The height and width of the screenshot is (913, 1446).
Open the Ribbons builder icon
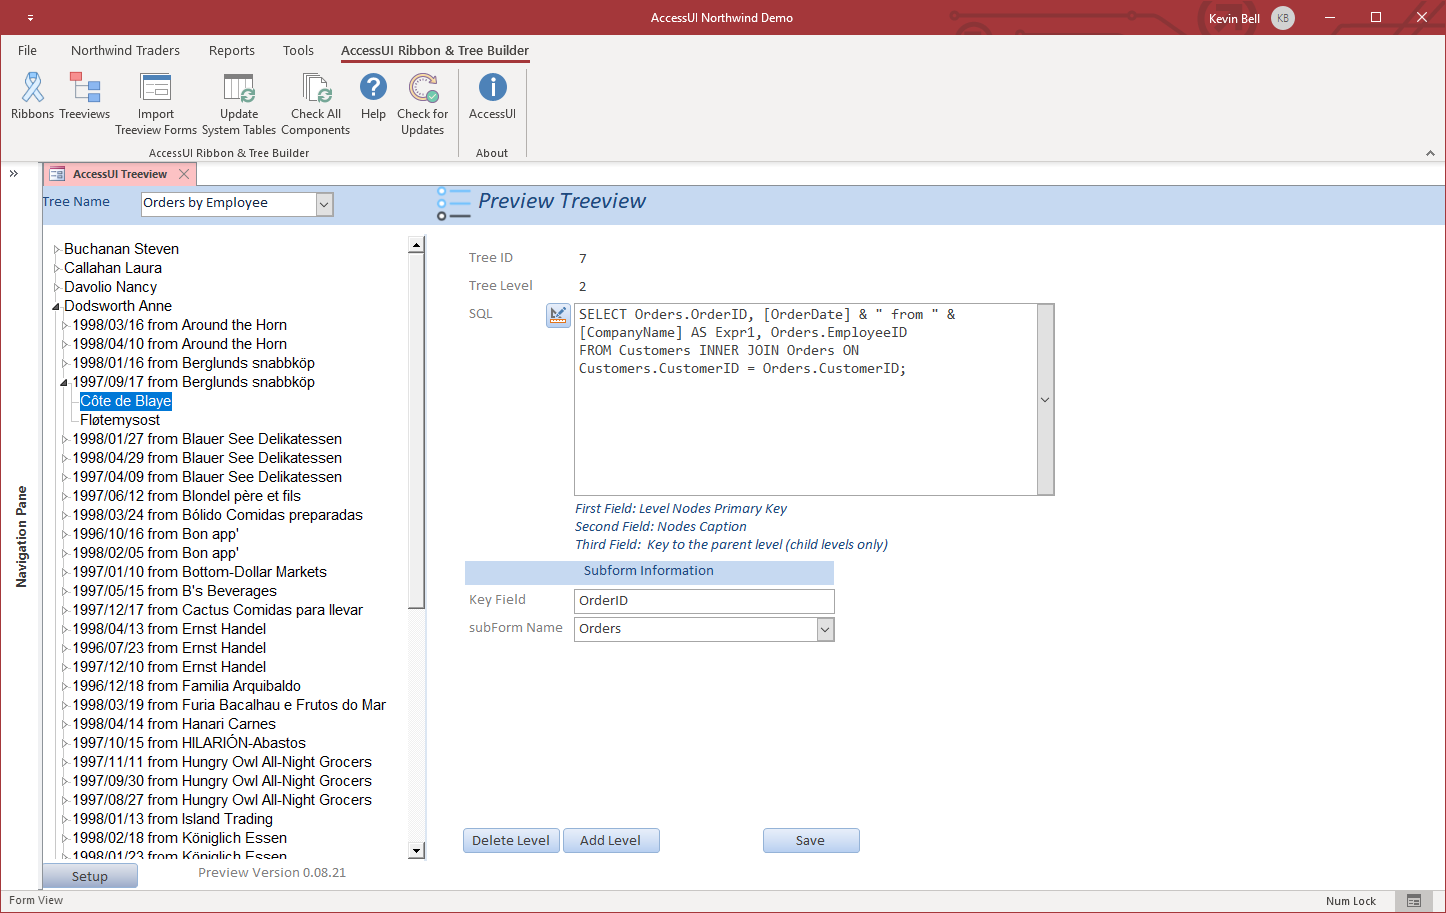(x=33, y=96)
